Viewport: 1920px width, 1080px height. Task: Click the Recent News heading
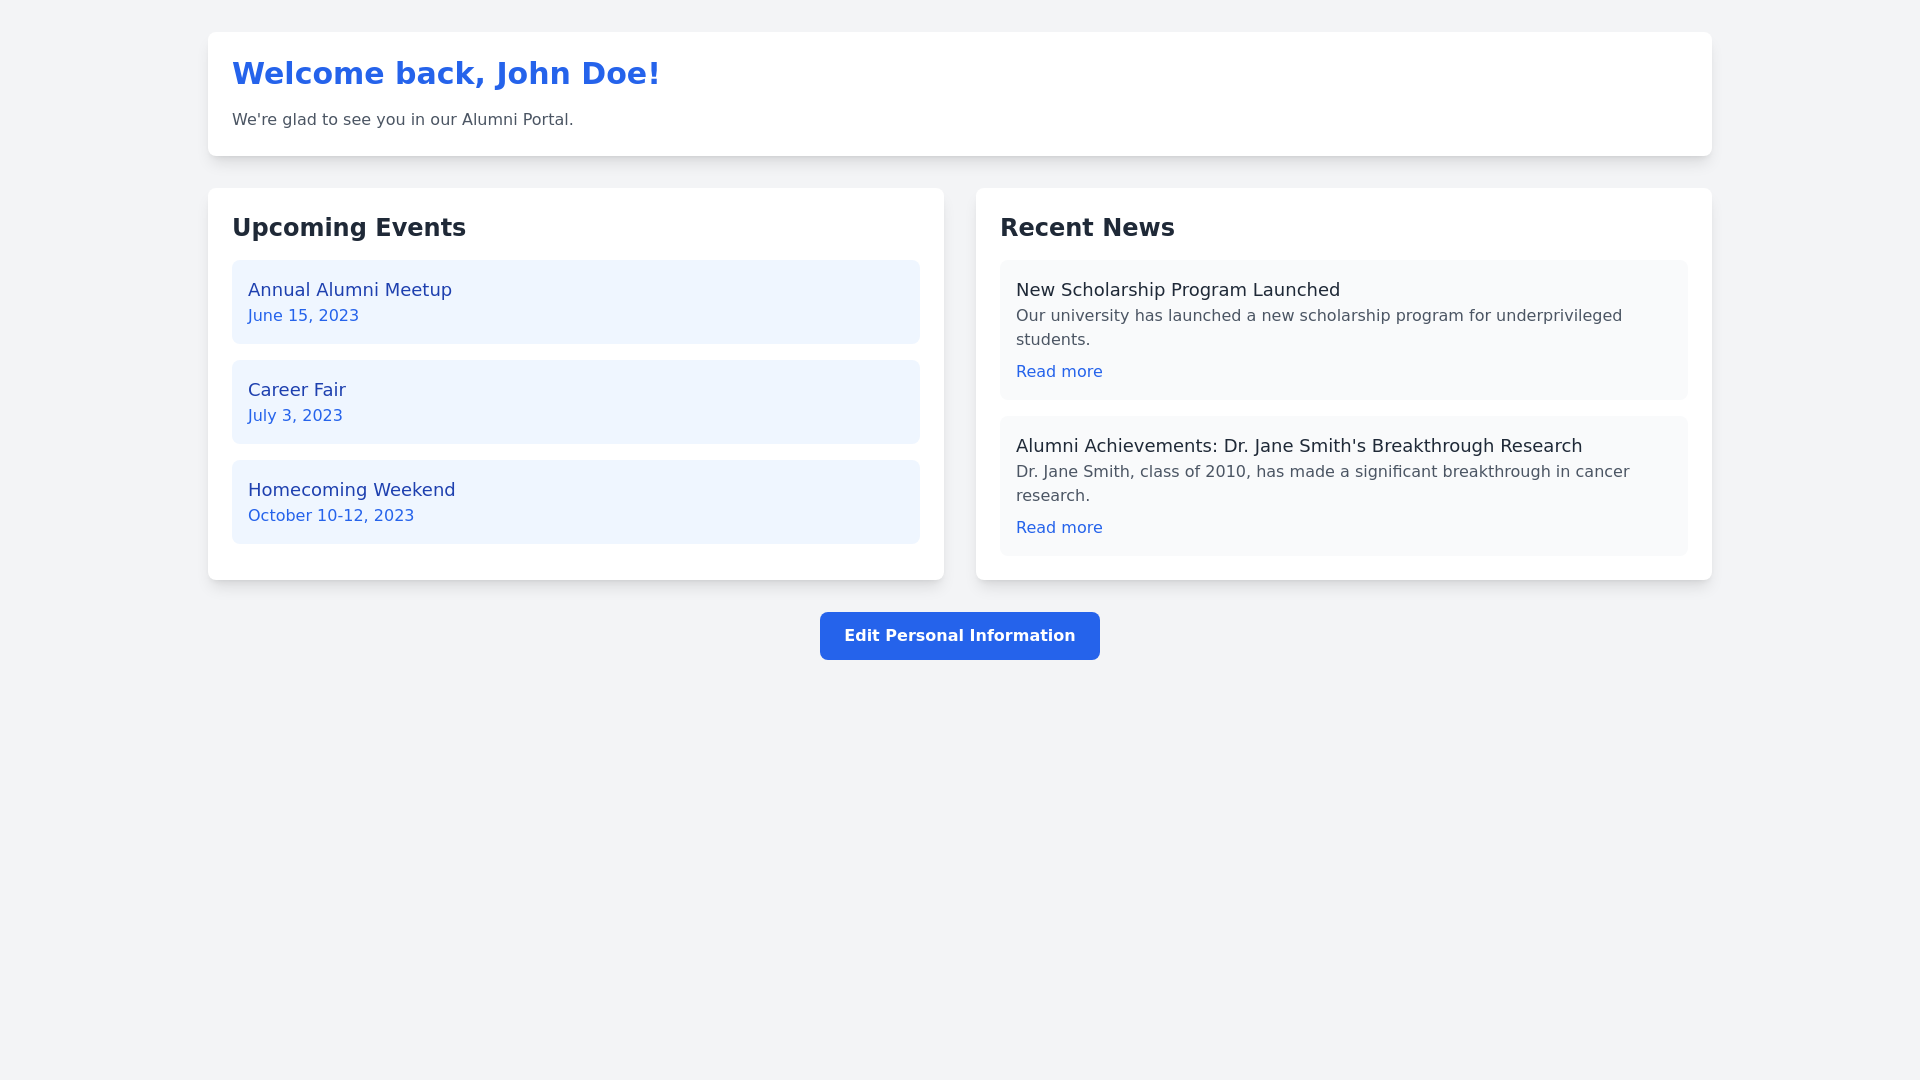click(x=1086, y=228)
